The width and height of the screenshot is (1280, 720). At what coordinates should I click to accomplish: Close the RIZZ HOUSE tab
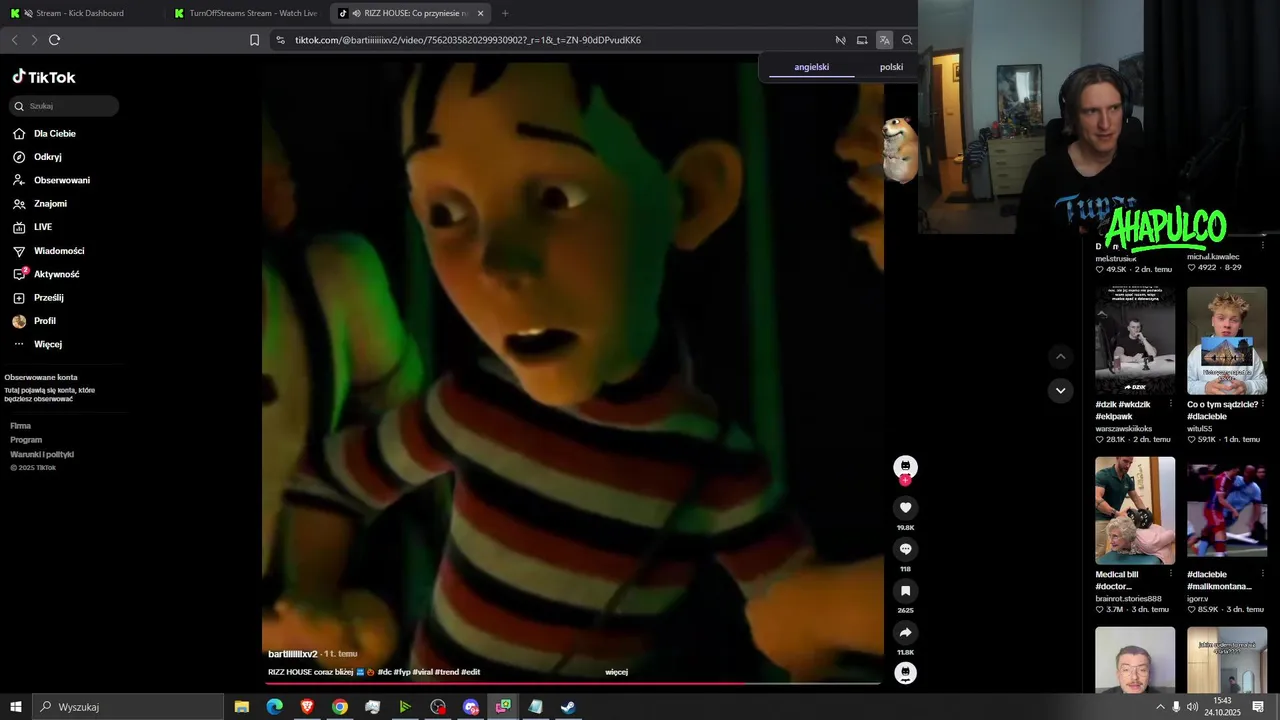(x=481, y=13)
